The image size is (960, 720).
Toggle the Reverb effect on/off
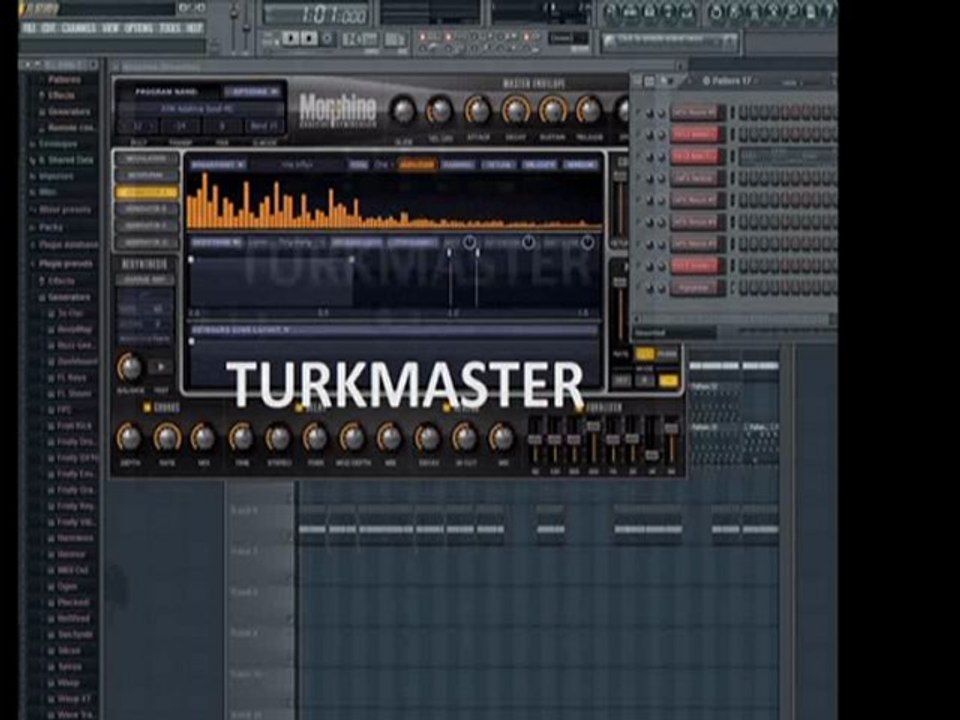(x=448, y=407)
